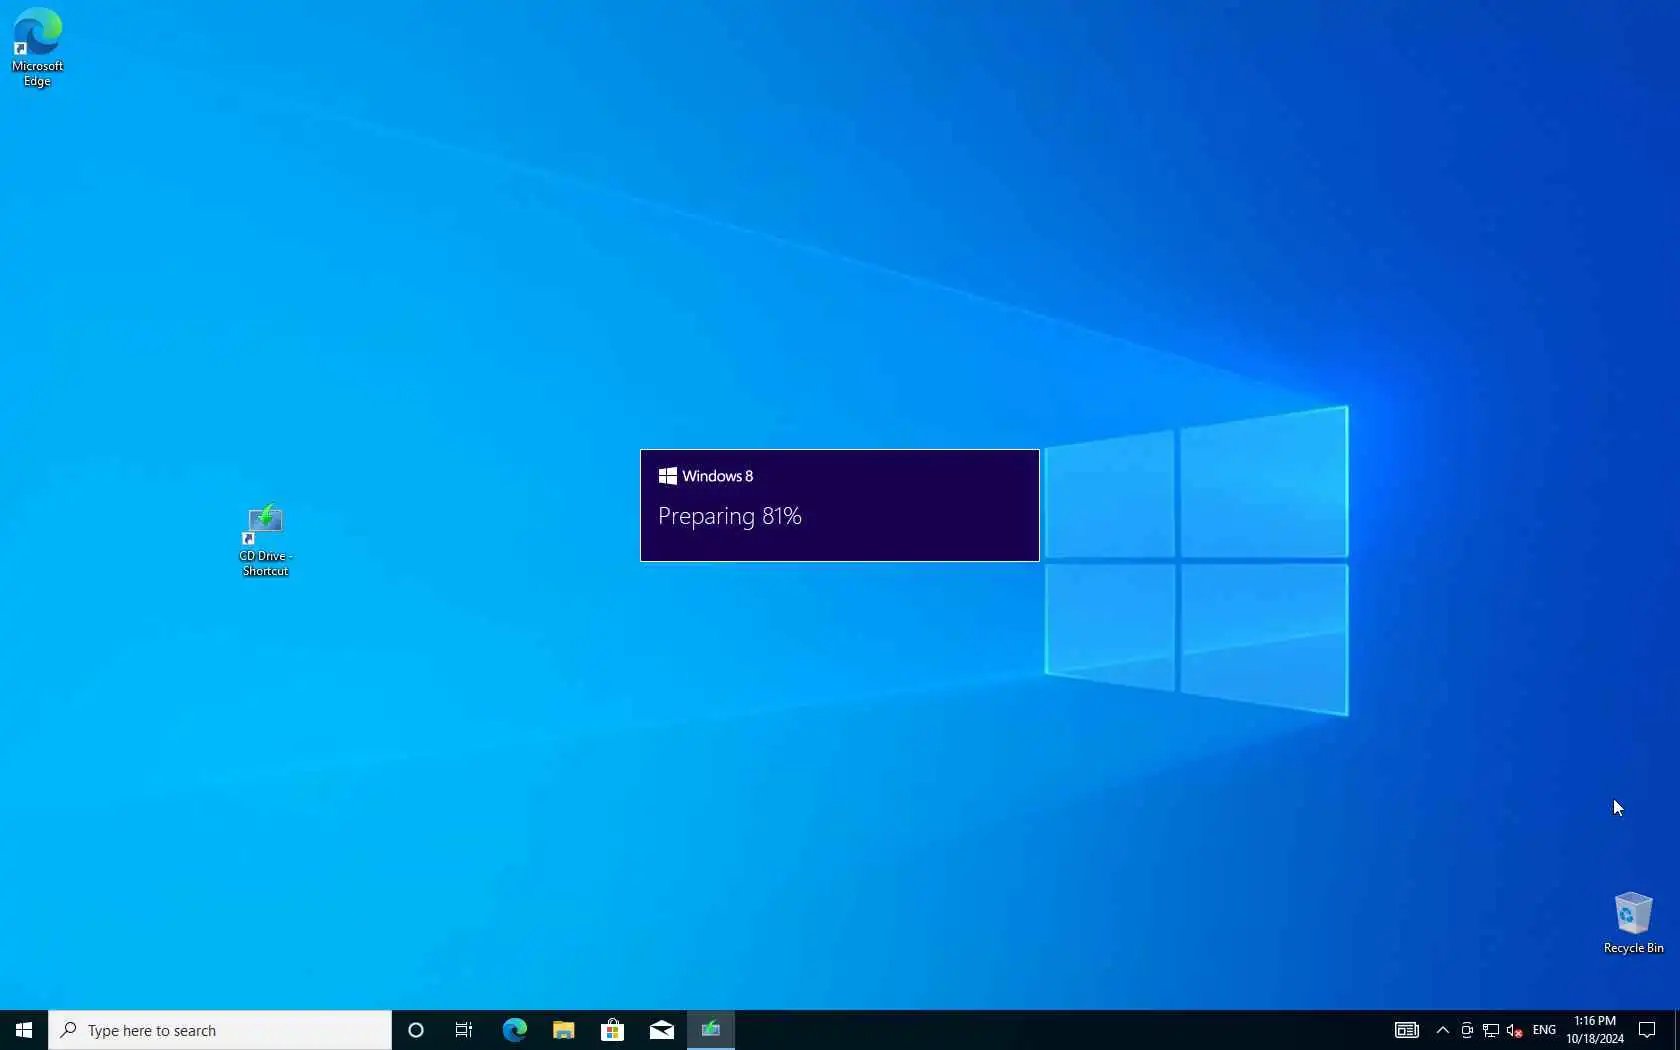Open Cortana from the taskbar
Image resolution: width=1680 pixels, height=1050 pixels.
point(416,1030)
